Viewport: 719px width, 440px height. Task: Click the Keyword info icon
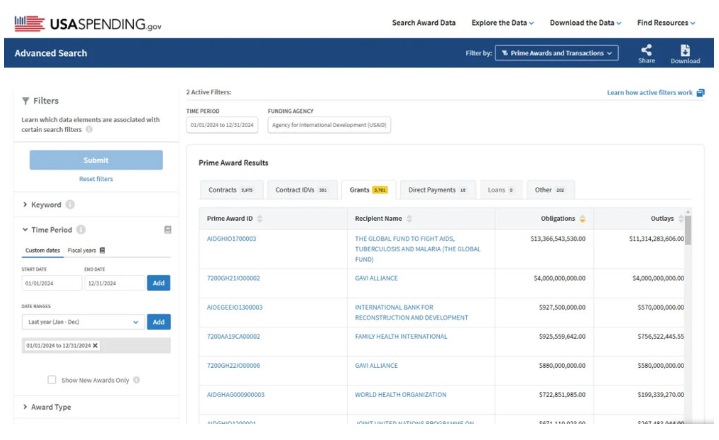pyautogui.click(x=70, y=204)
